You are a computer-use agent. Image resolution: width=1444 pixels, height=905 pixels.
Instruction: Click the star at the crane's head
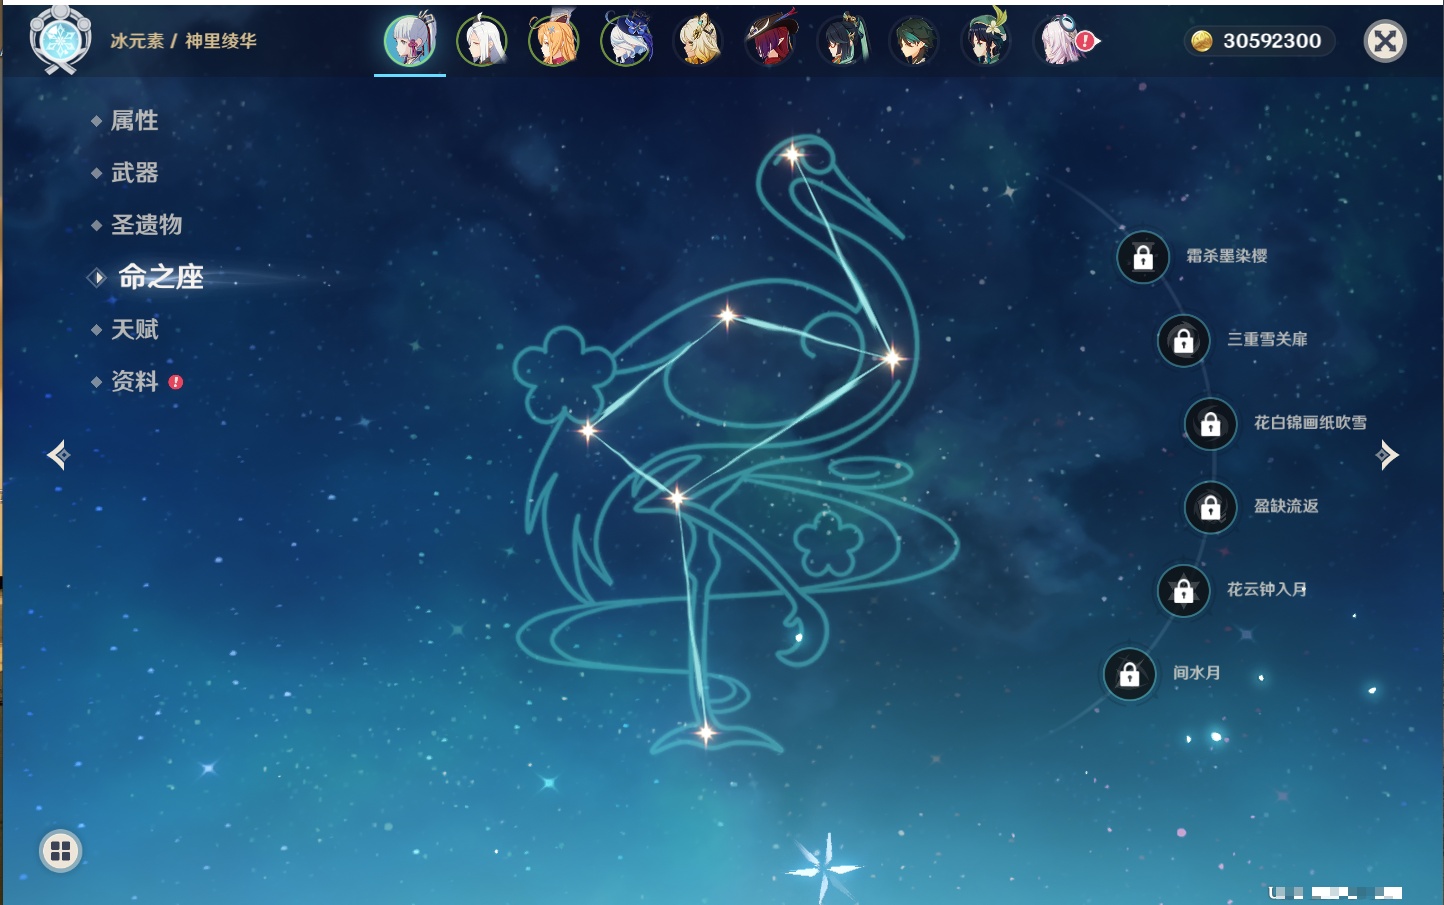(x=792, y=154)
